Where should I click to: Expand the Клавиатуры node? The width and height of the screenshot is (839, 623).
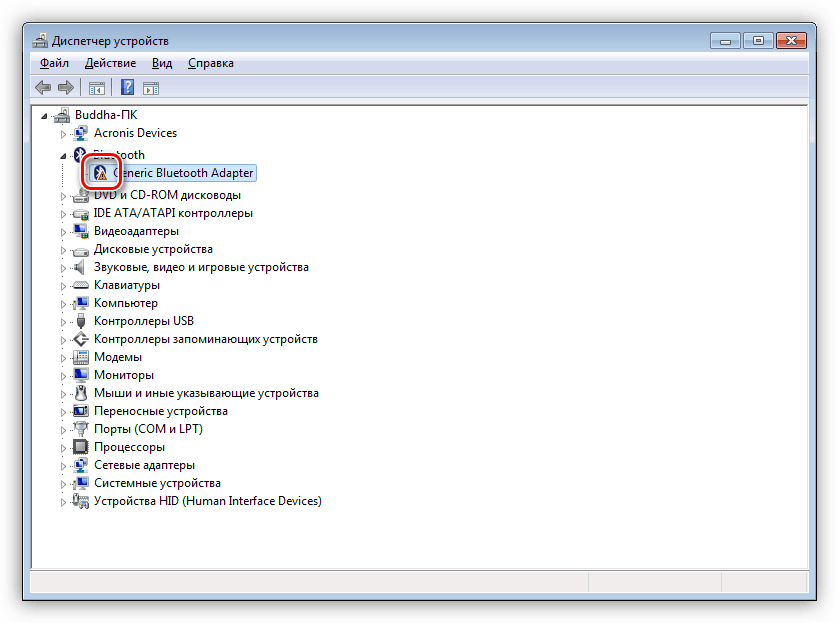[63, 286]
